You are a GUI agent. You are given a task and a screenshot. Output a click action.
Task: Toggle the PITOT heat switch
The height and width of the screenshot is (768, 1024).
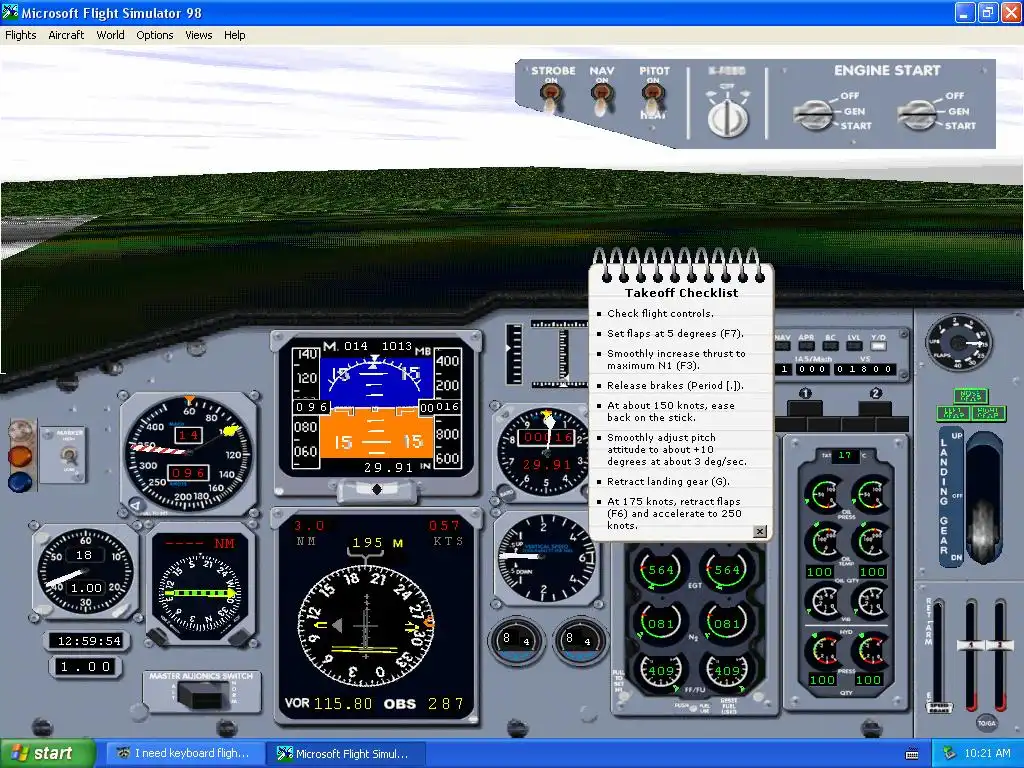click(x=653, y=99)
